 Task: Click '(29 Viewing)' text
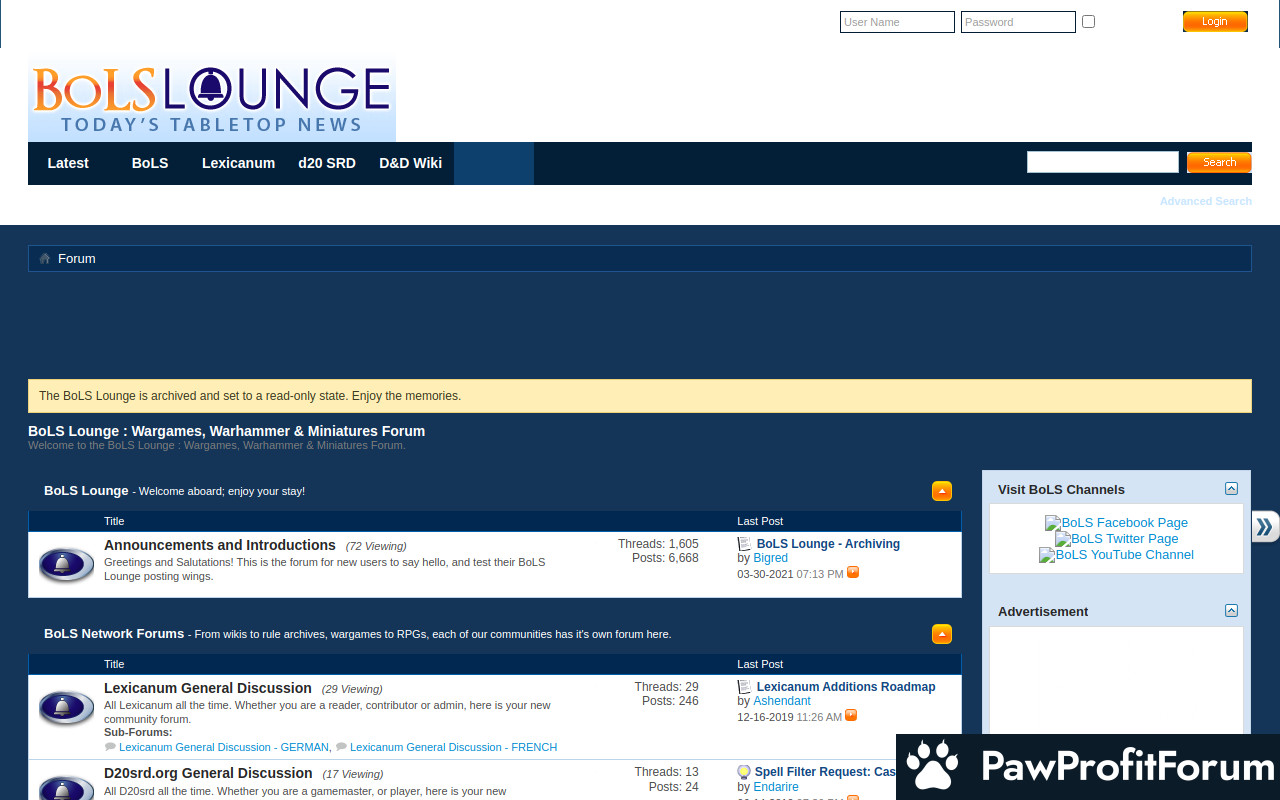tap(352, 689)
